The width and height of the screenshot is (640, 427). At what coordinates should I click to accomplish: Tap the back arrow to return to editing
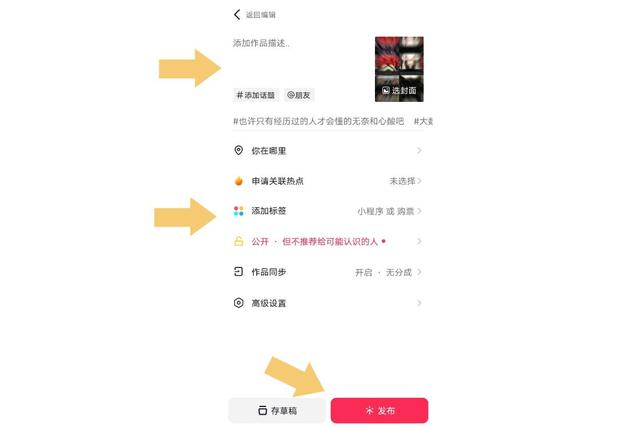[x=237, y=15]
